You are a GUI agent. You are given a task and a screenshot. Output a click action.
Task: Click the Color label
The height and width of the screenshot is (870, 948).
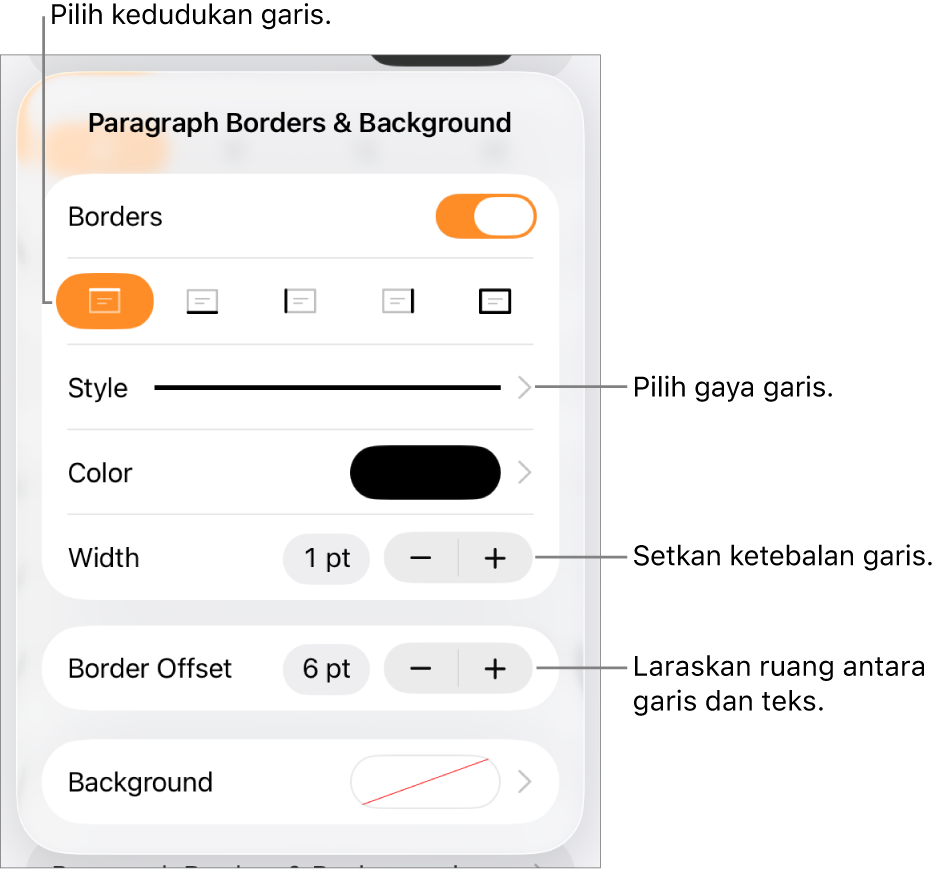[100, 473]
